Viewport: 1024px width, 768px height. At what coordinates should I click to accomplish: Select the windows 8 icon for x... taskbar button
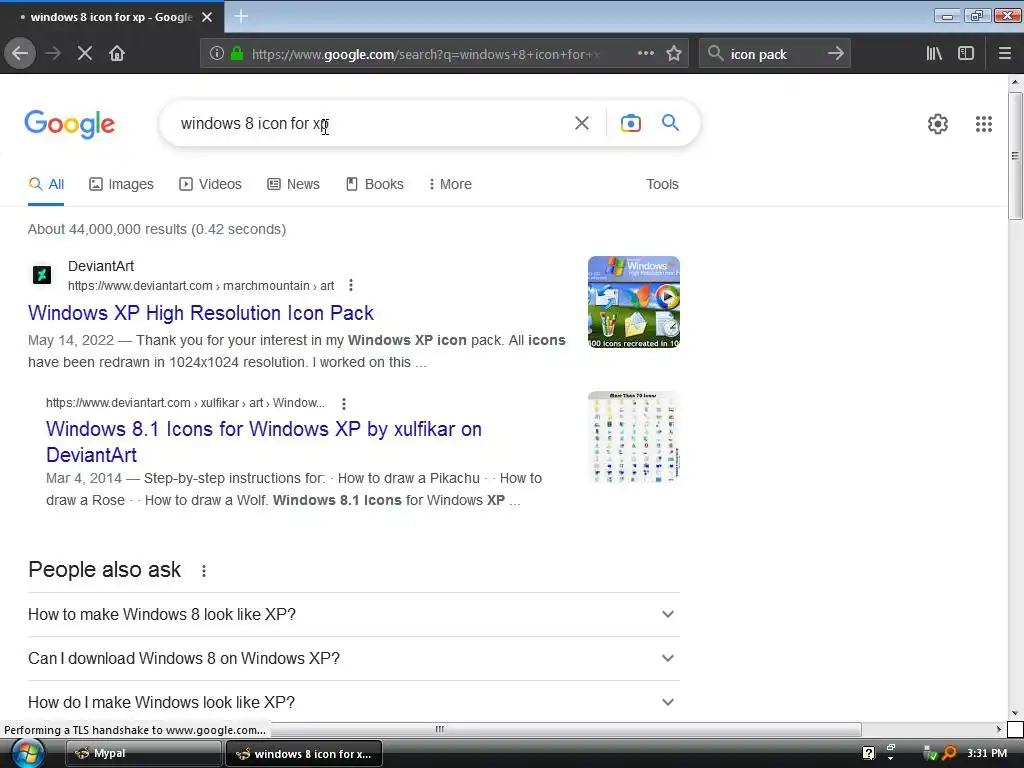(x=304, y=754)
